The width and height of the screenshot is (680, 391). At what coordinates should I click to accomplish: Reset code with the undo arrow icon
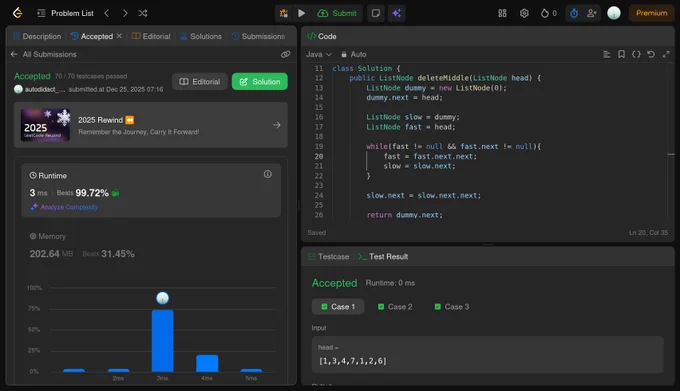click(651, 54)
